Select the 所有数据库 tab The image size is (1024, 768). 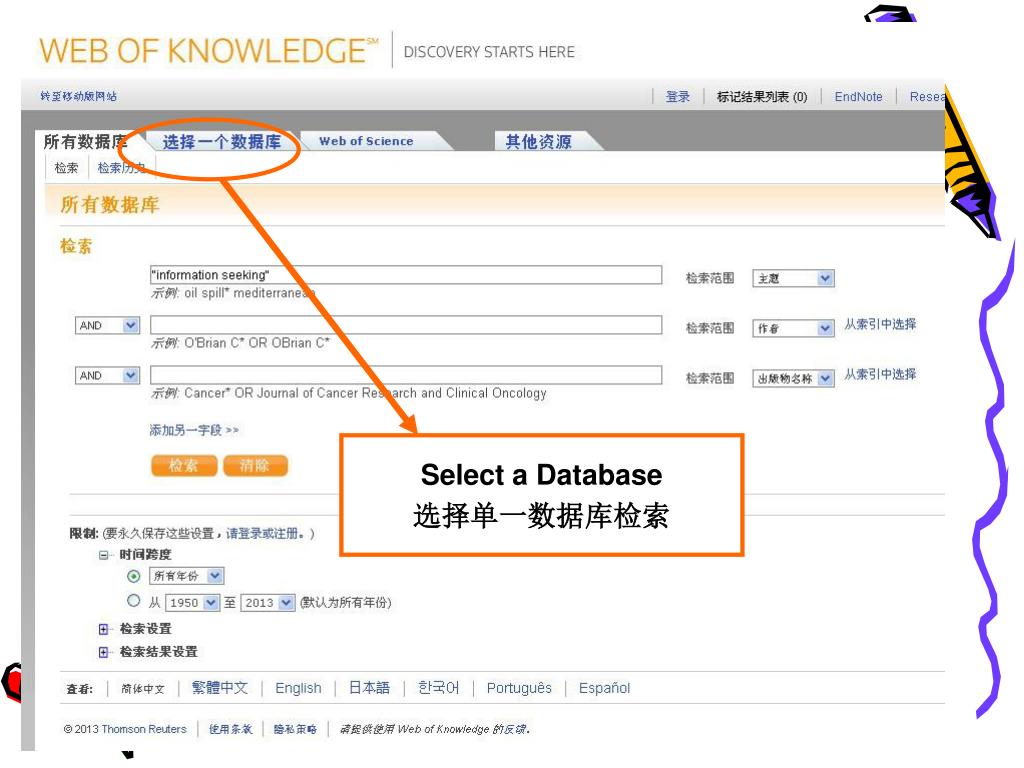tap(85, 141)
